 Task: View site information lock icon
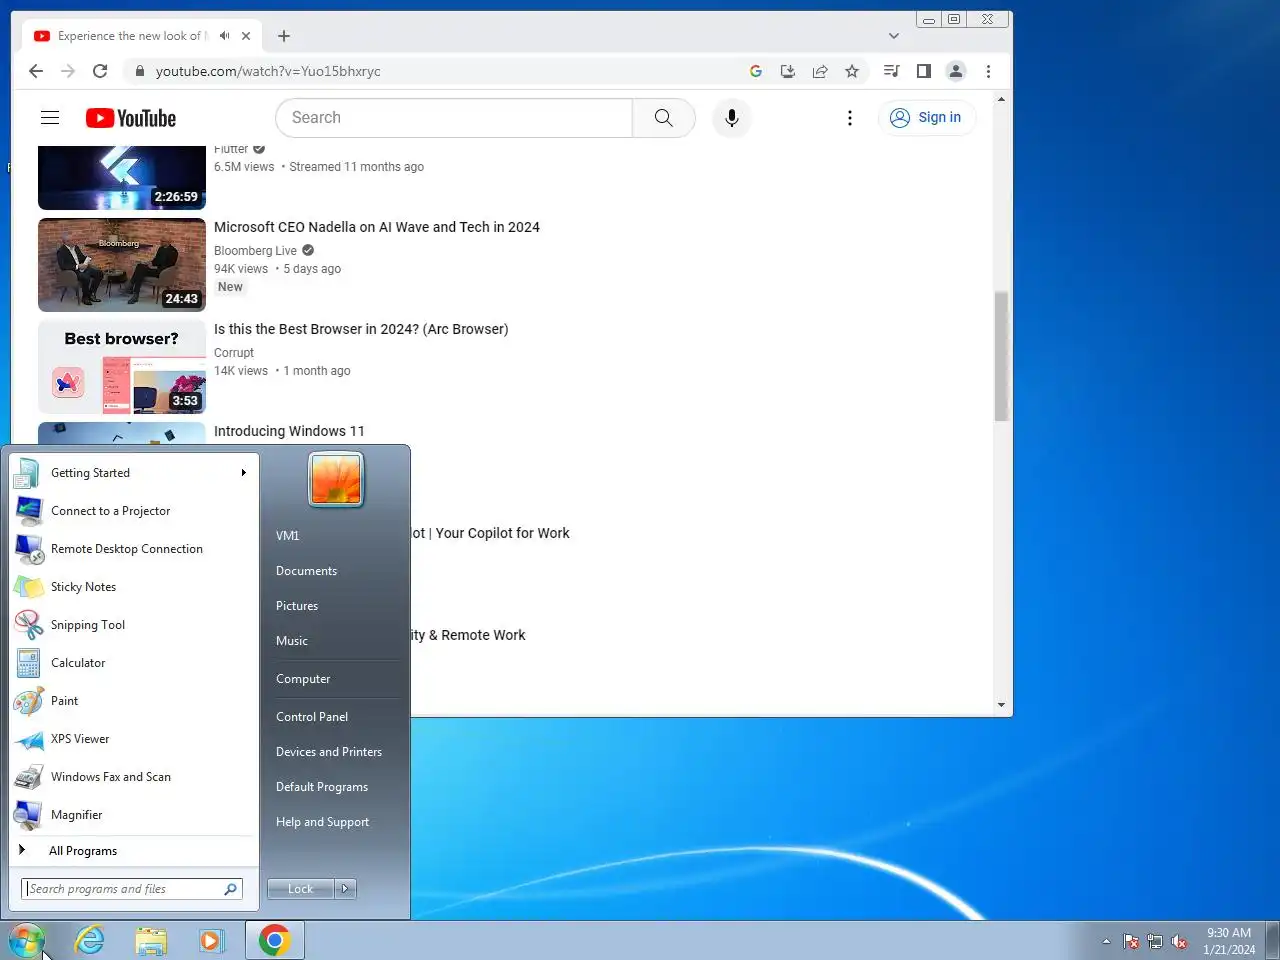pos(139,71)
